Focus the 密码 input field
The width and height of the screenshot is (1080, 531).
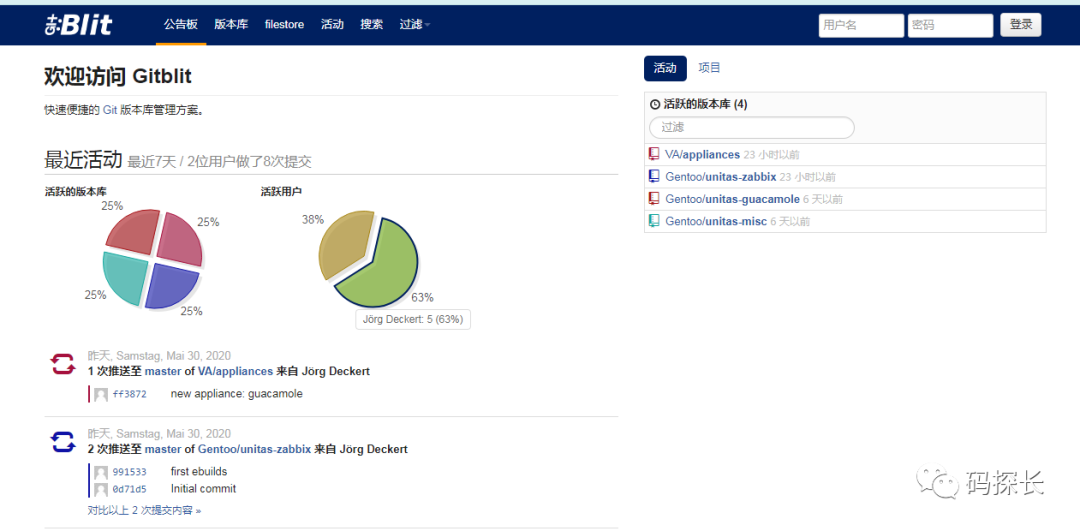[951, 25]
